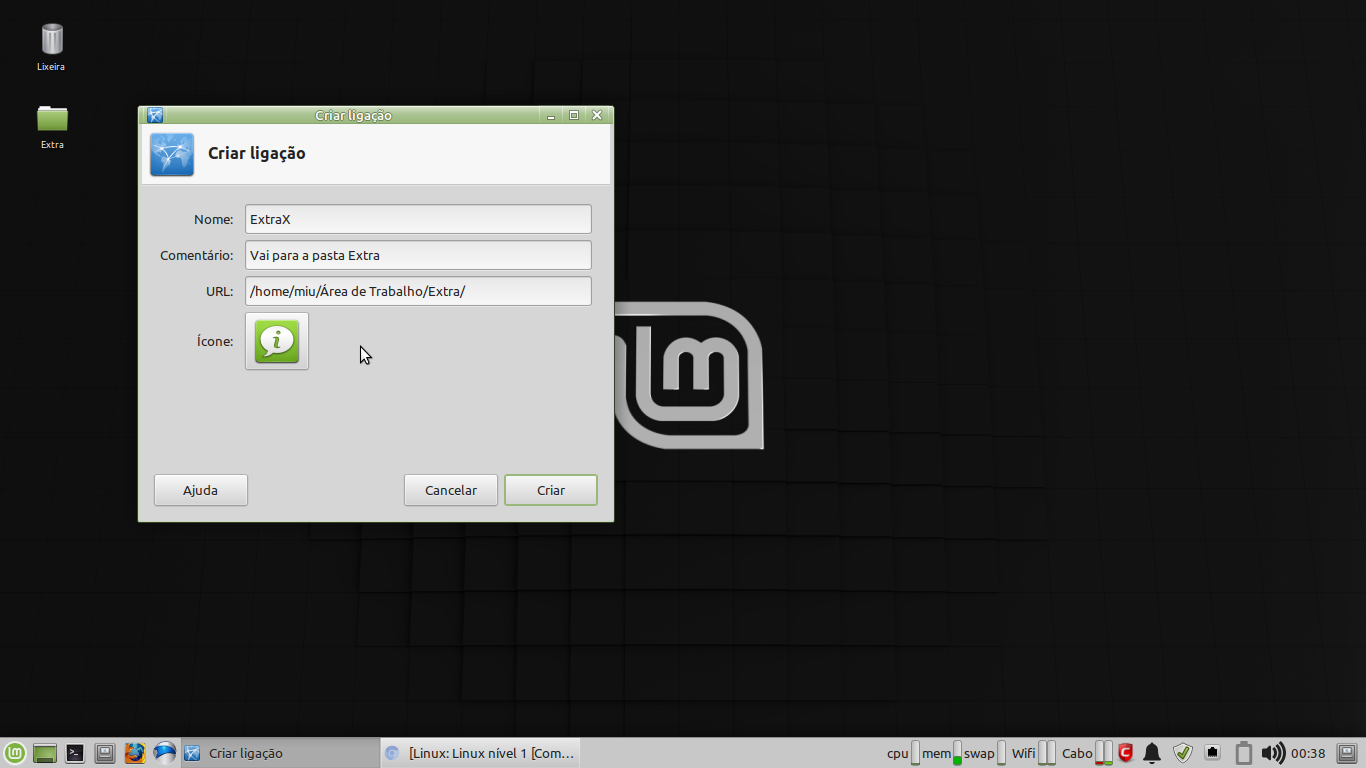Click the swap usage monitor in panel

pos(984,753)
